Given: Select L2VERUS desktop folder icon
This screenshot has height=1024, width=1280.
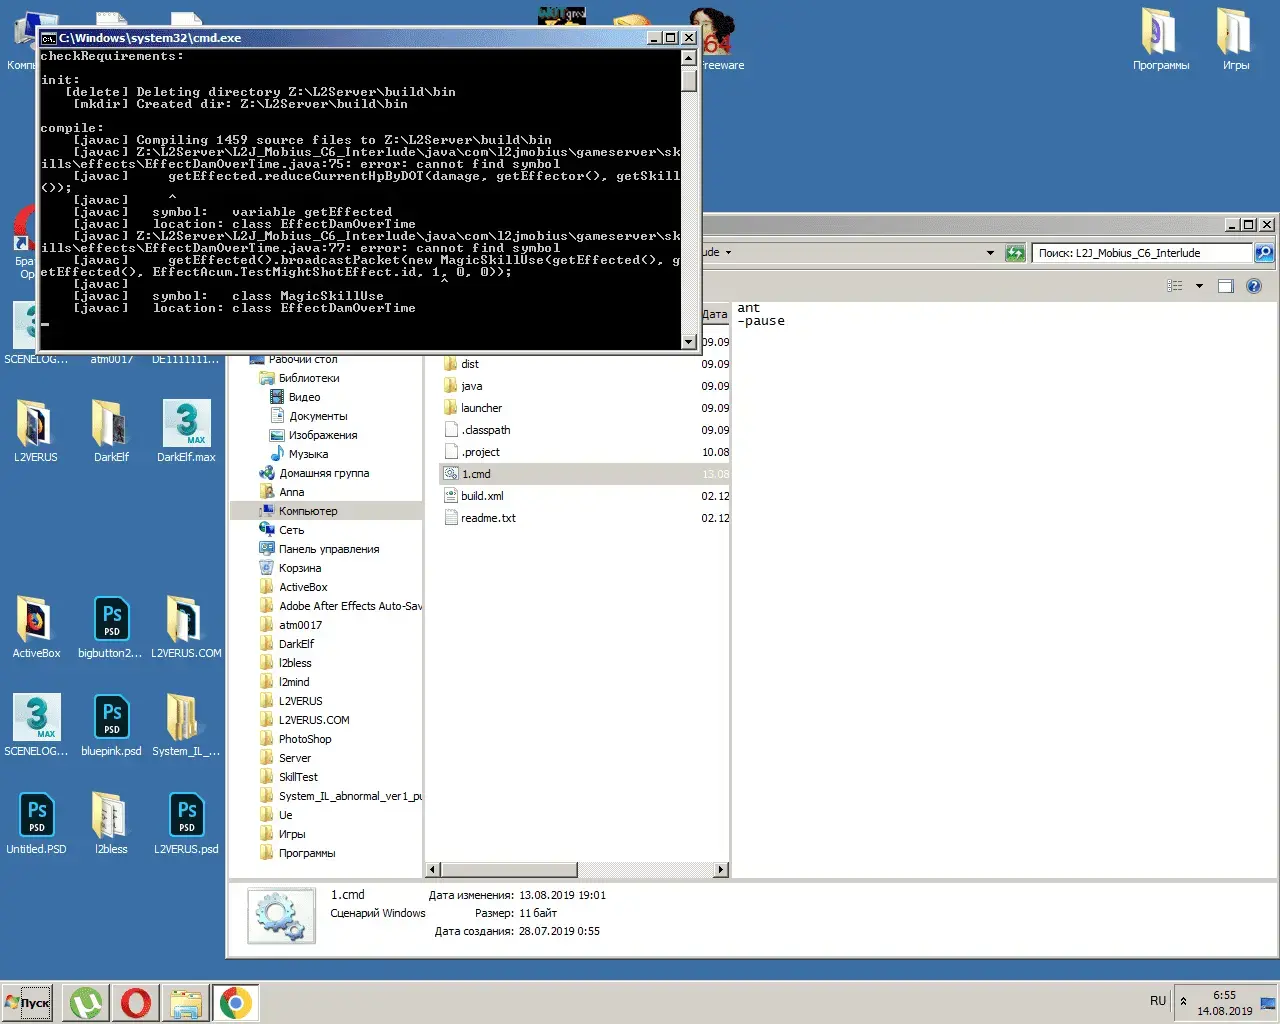Looking at the screenshot, I should pyautogui.click(x=36, y=431).
